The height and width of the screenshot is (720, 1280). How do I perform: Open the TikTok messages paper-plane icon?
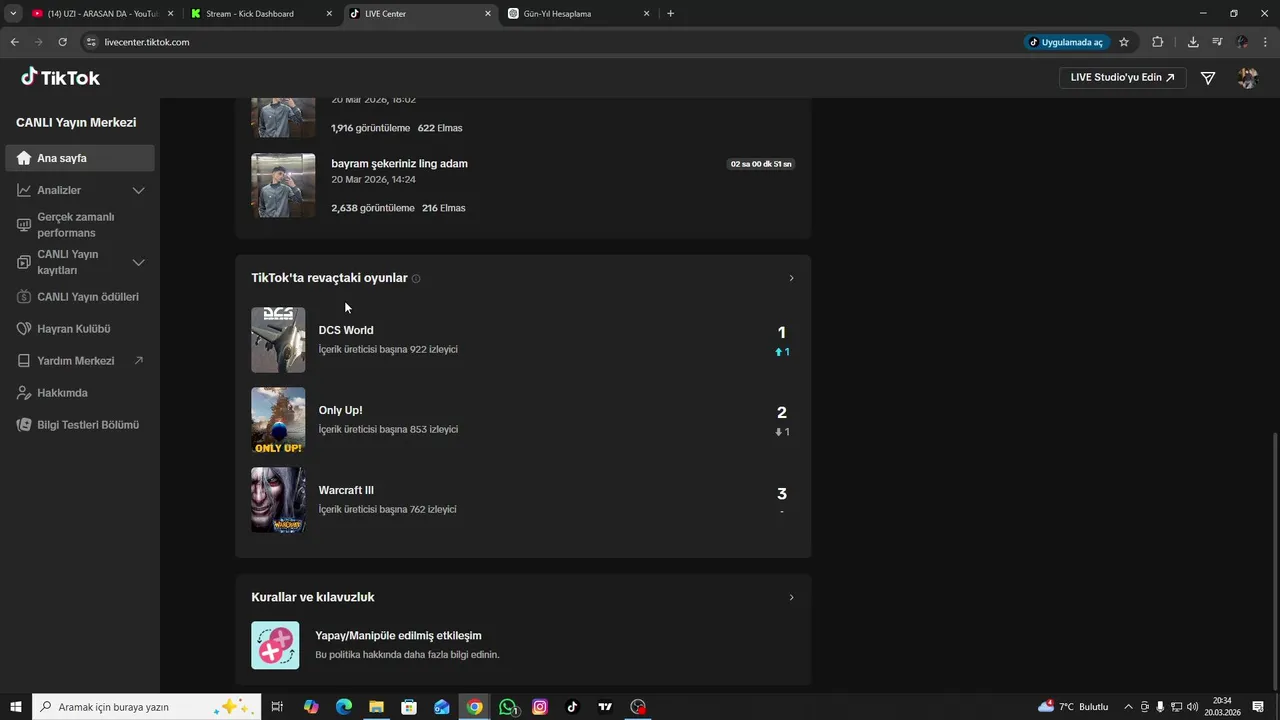click(x=1208, y=78)
